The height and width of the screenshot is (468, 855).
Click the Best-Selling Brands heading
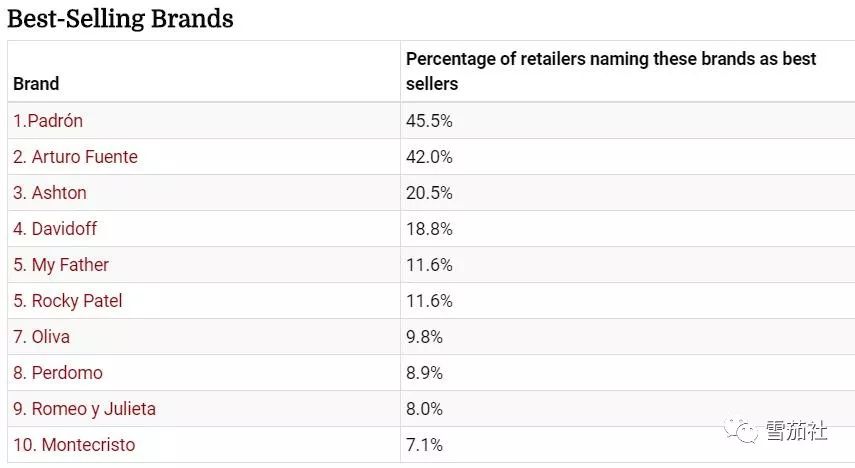pos(120,18)
